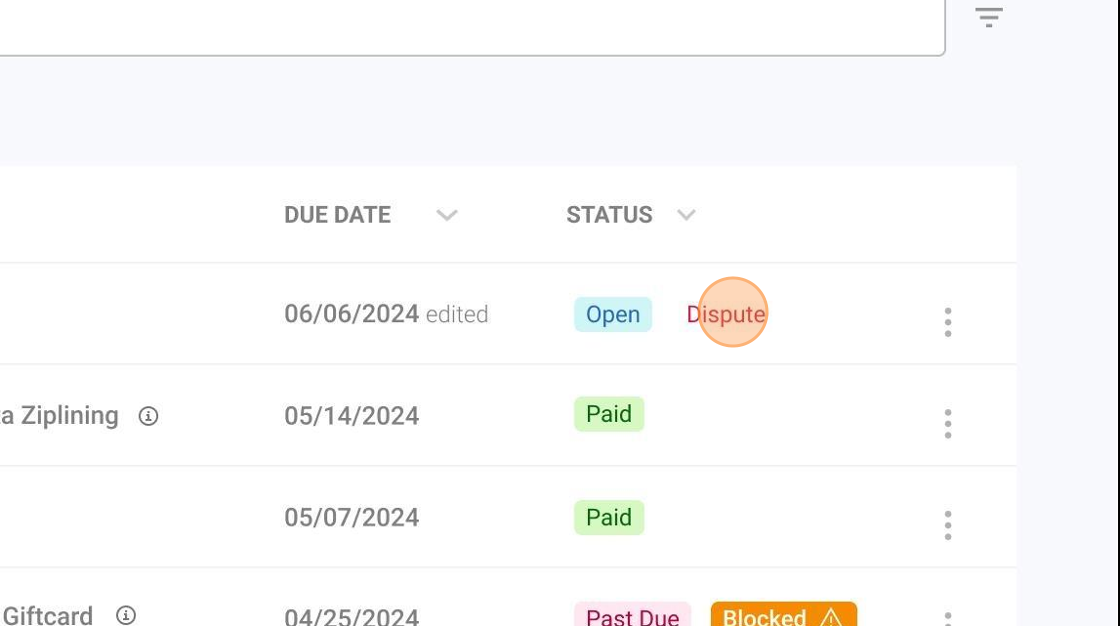
Task: Open the three-dot menu for 05/07/2024 row
Action: (948, 525)
